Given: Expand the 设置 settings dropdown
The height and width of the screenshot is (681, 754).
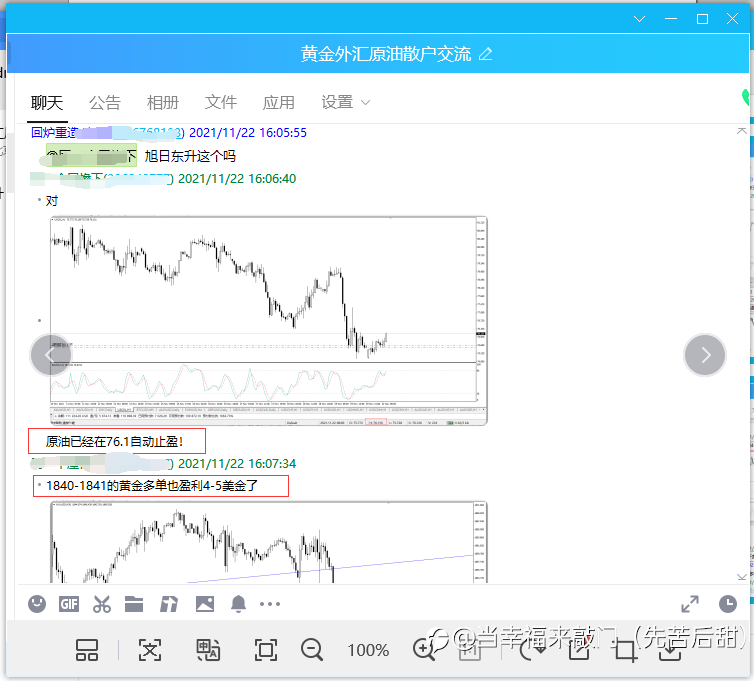Looking at the screenshot, I should click(x=346, y=102).
